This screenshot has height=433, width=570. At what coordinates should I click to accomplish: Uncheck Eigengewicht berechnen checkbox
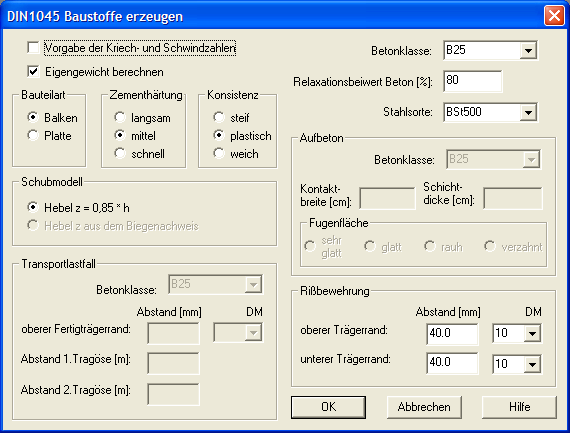pos(33,72)
